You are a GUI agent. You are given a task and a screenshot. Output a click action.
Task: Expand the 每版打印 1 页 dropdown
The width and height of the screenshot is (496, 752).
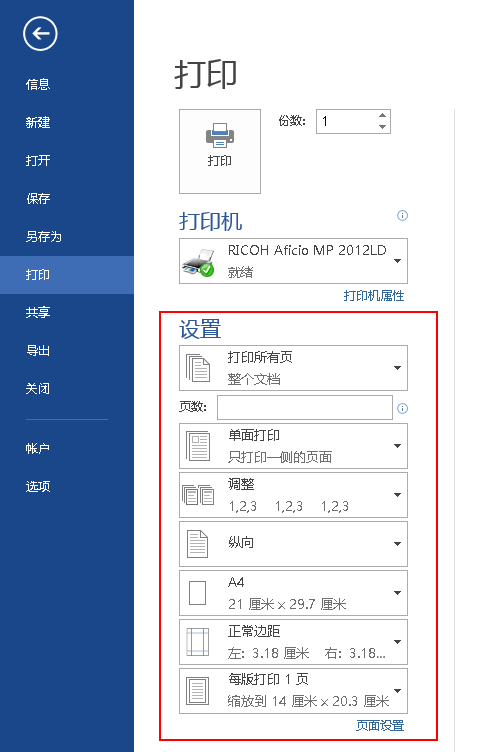[x=294, y=691]
